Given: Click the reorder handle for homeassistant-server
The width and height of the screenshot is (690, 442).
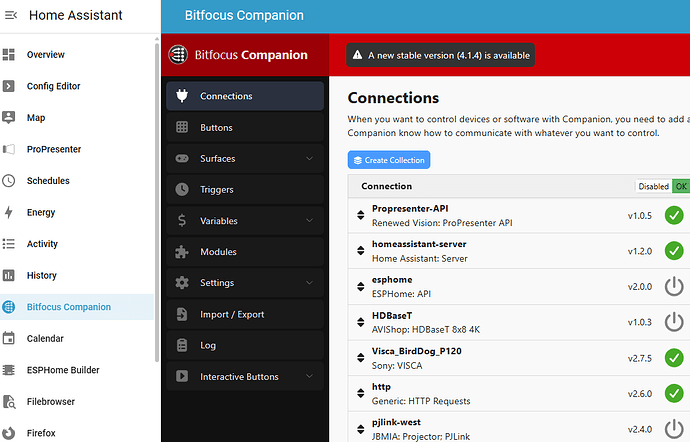Looking at the screenshot, I should coord(360,251).
